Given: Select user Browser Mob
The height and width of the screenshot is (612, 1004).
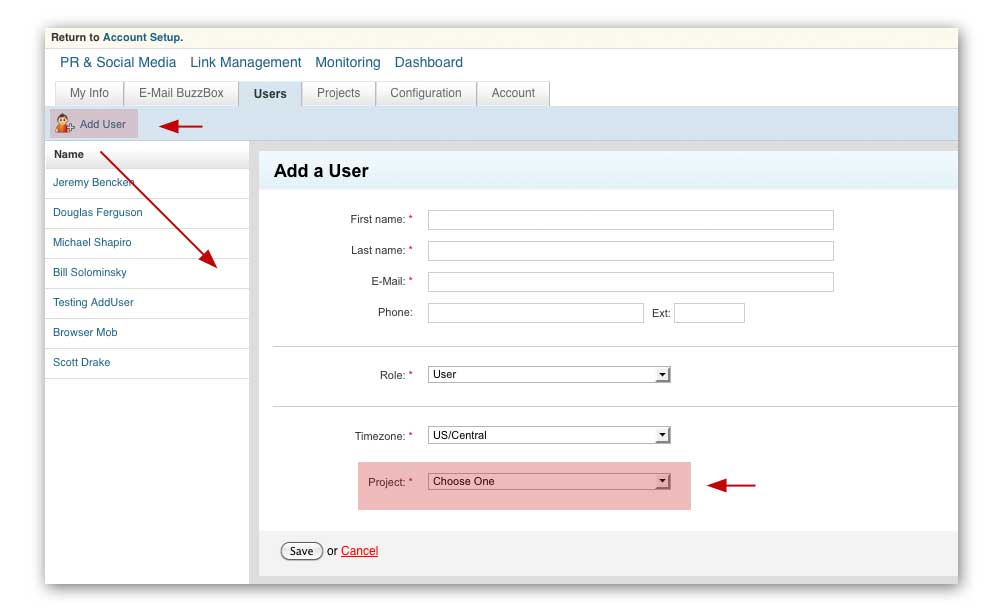Looking at the screenshot, I should pos(85,333).
